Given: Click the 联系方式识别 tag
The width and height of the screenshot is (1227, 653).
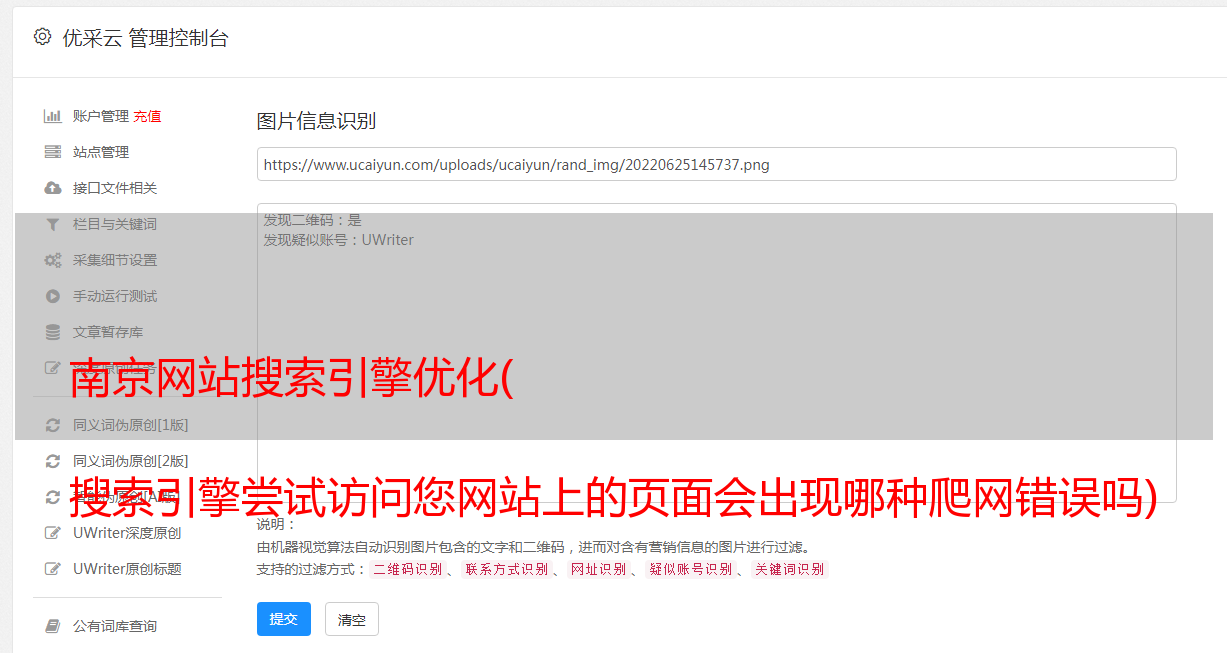Looking at the screenshot, I should click(x=506, y=569).
